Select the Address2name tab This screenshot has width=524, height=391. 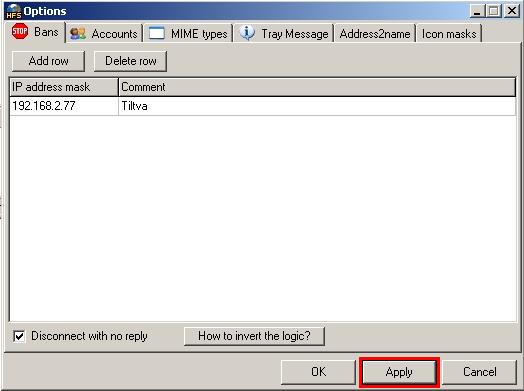pyautogui.click(x=375, y=34)
